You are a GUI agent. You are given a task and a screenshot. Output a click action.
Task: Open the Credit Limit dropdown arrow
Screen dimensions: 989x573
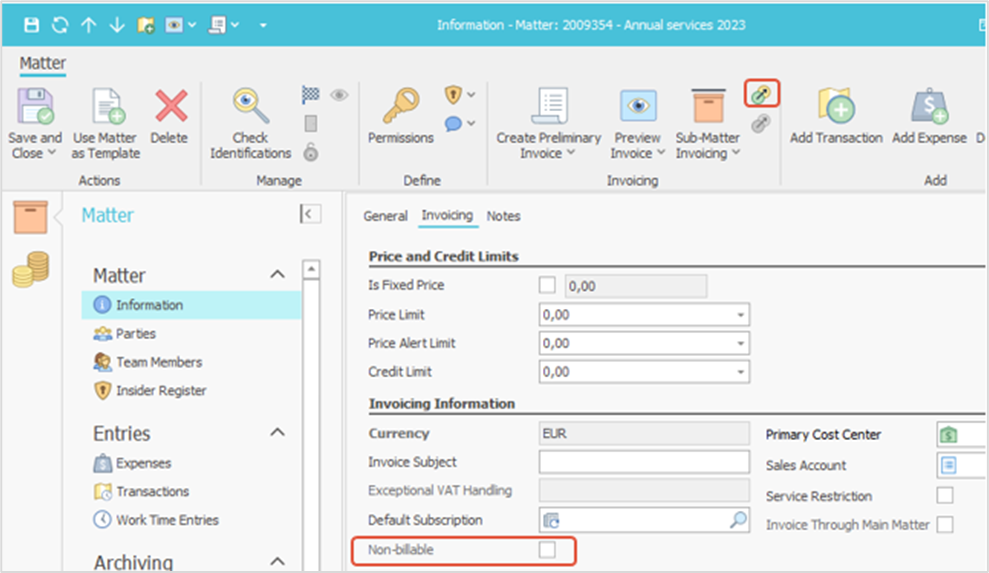coord(740,372)
